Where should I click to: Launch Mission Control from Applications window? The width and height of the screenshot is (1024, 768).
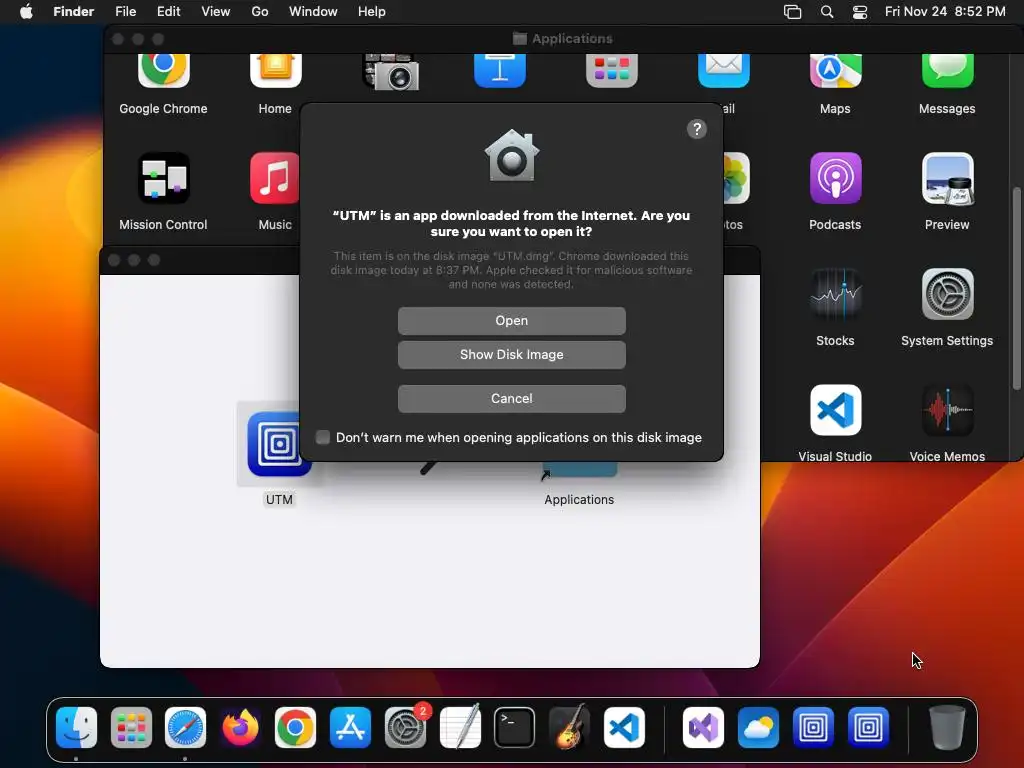[163, 178]
